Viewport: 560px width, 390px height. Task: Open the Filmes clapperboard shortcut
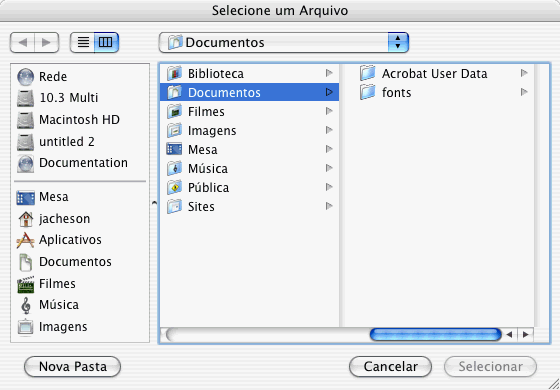[x=25, y=284]
